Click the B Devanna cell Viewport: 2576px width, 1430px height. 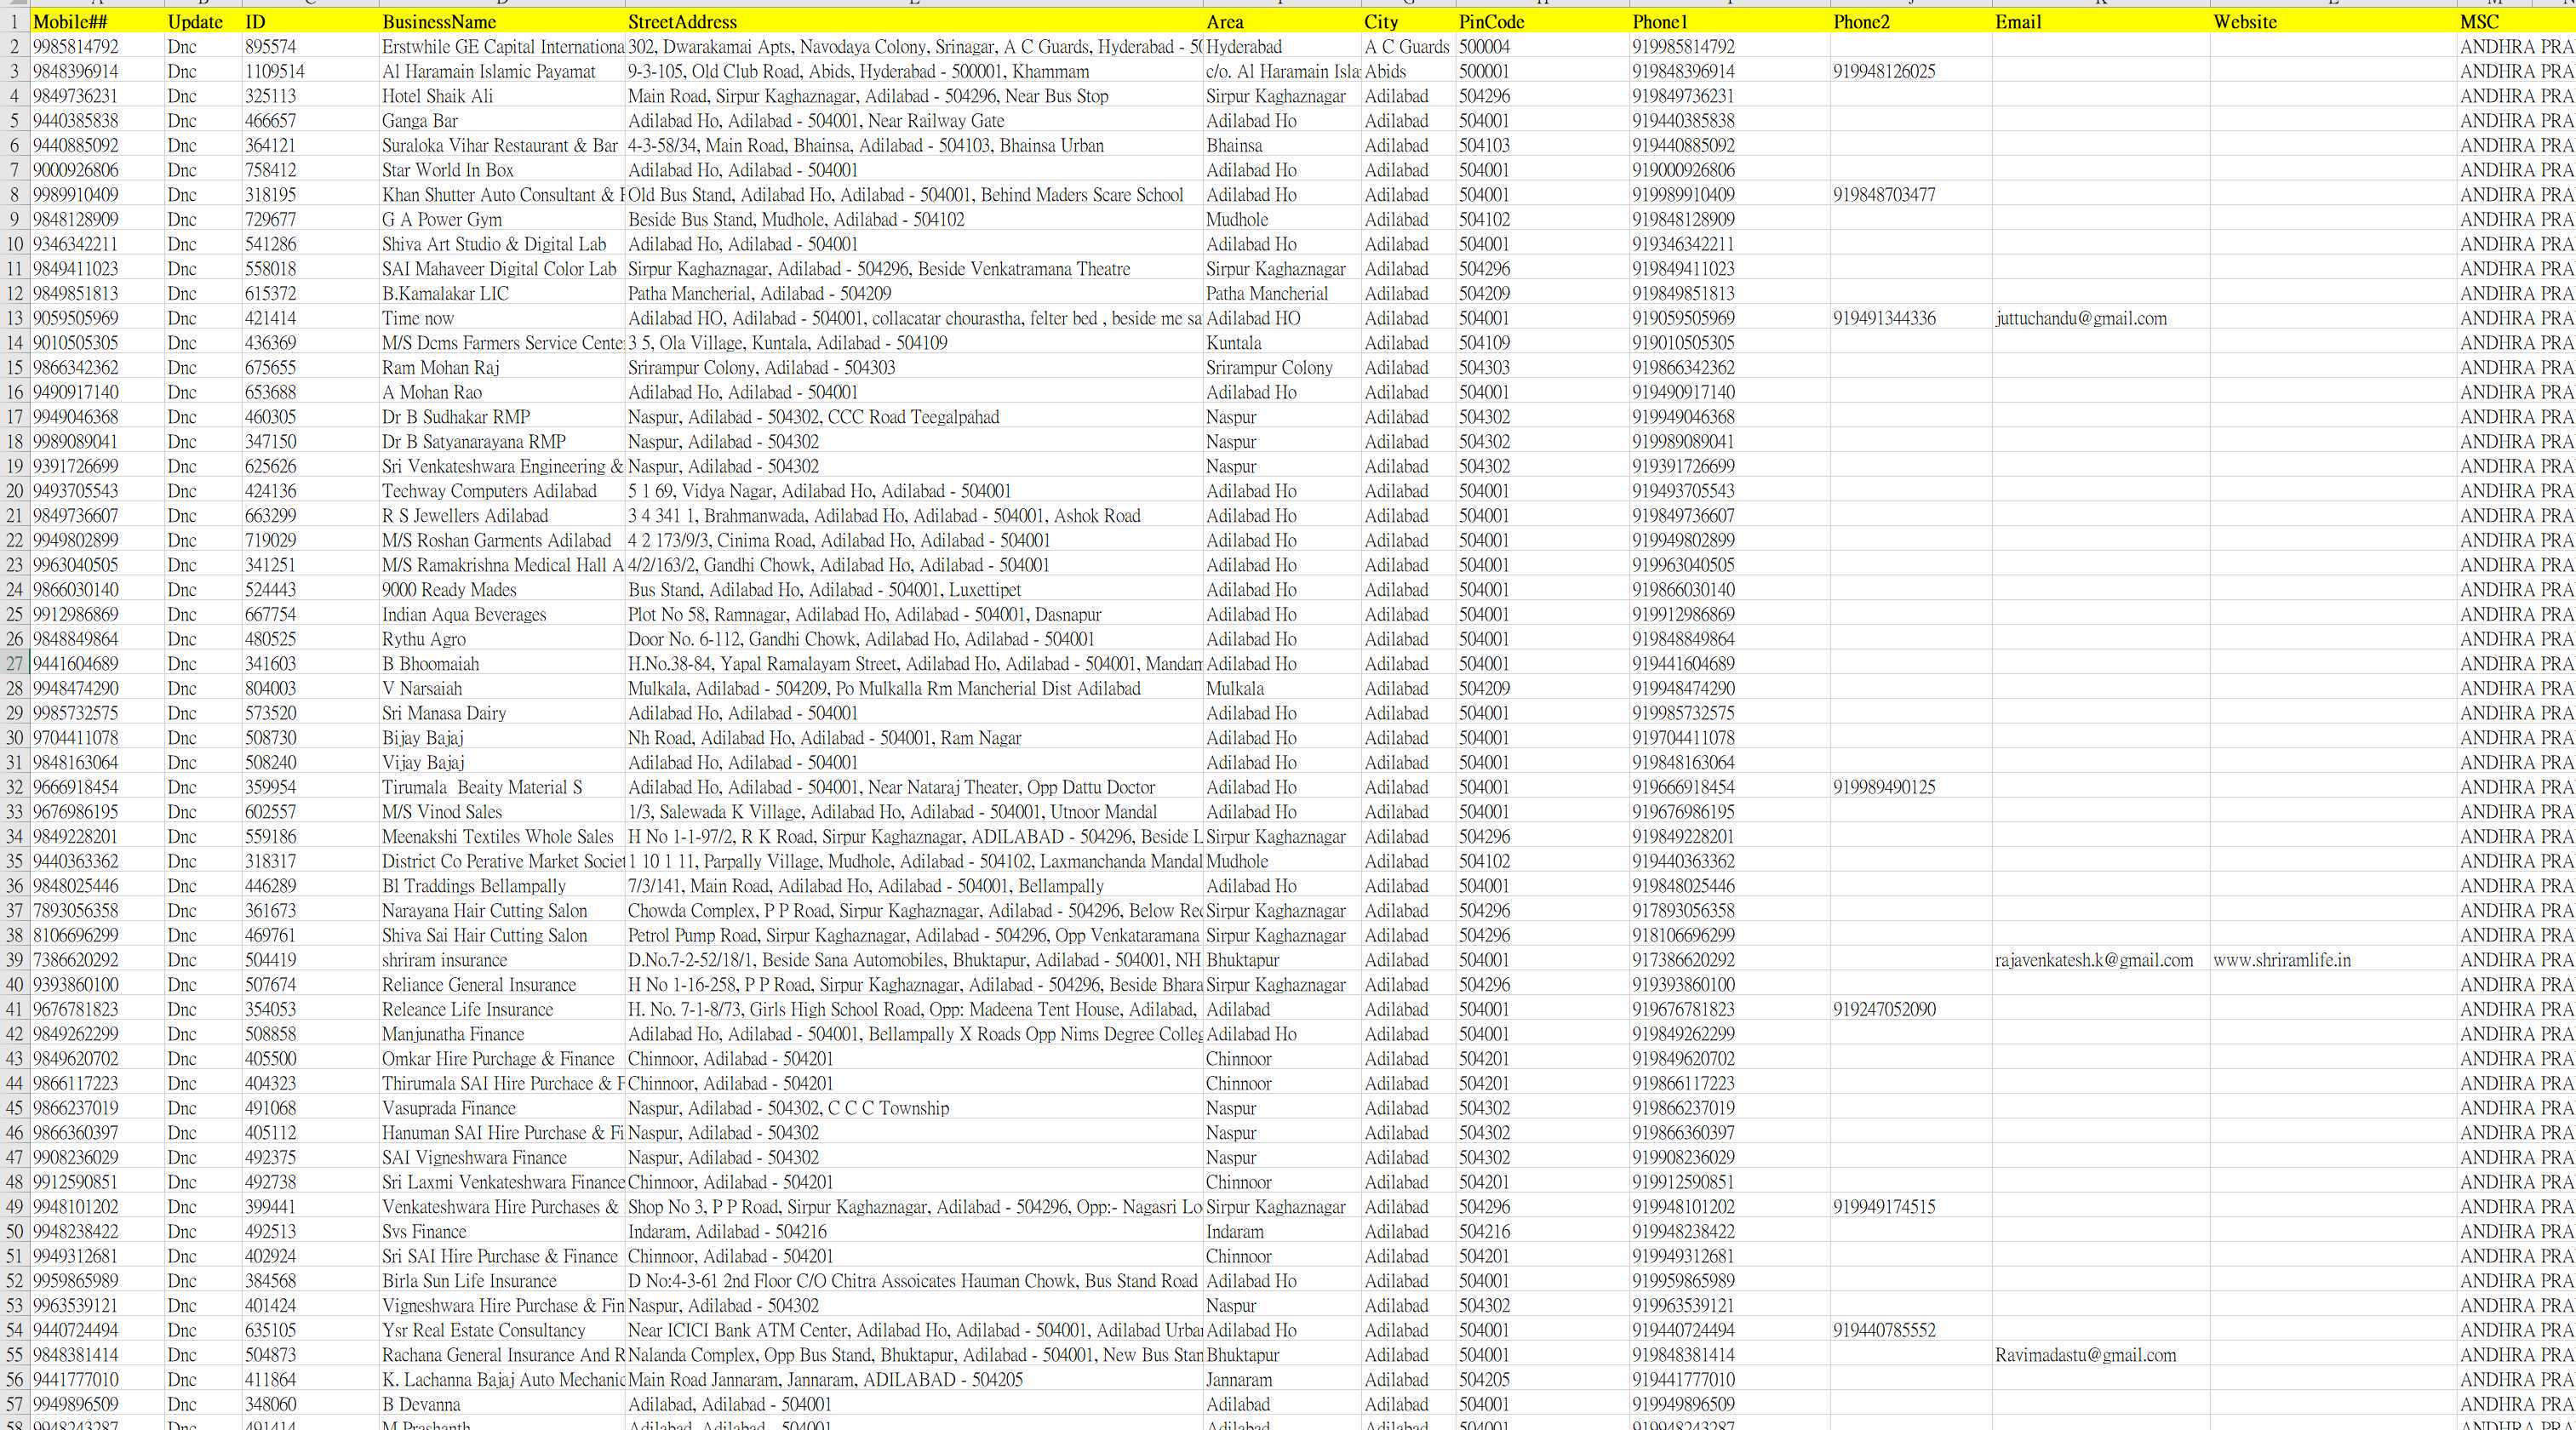tap(502, 1404)
